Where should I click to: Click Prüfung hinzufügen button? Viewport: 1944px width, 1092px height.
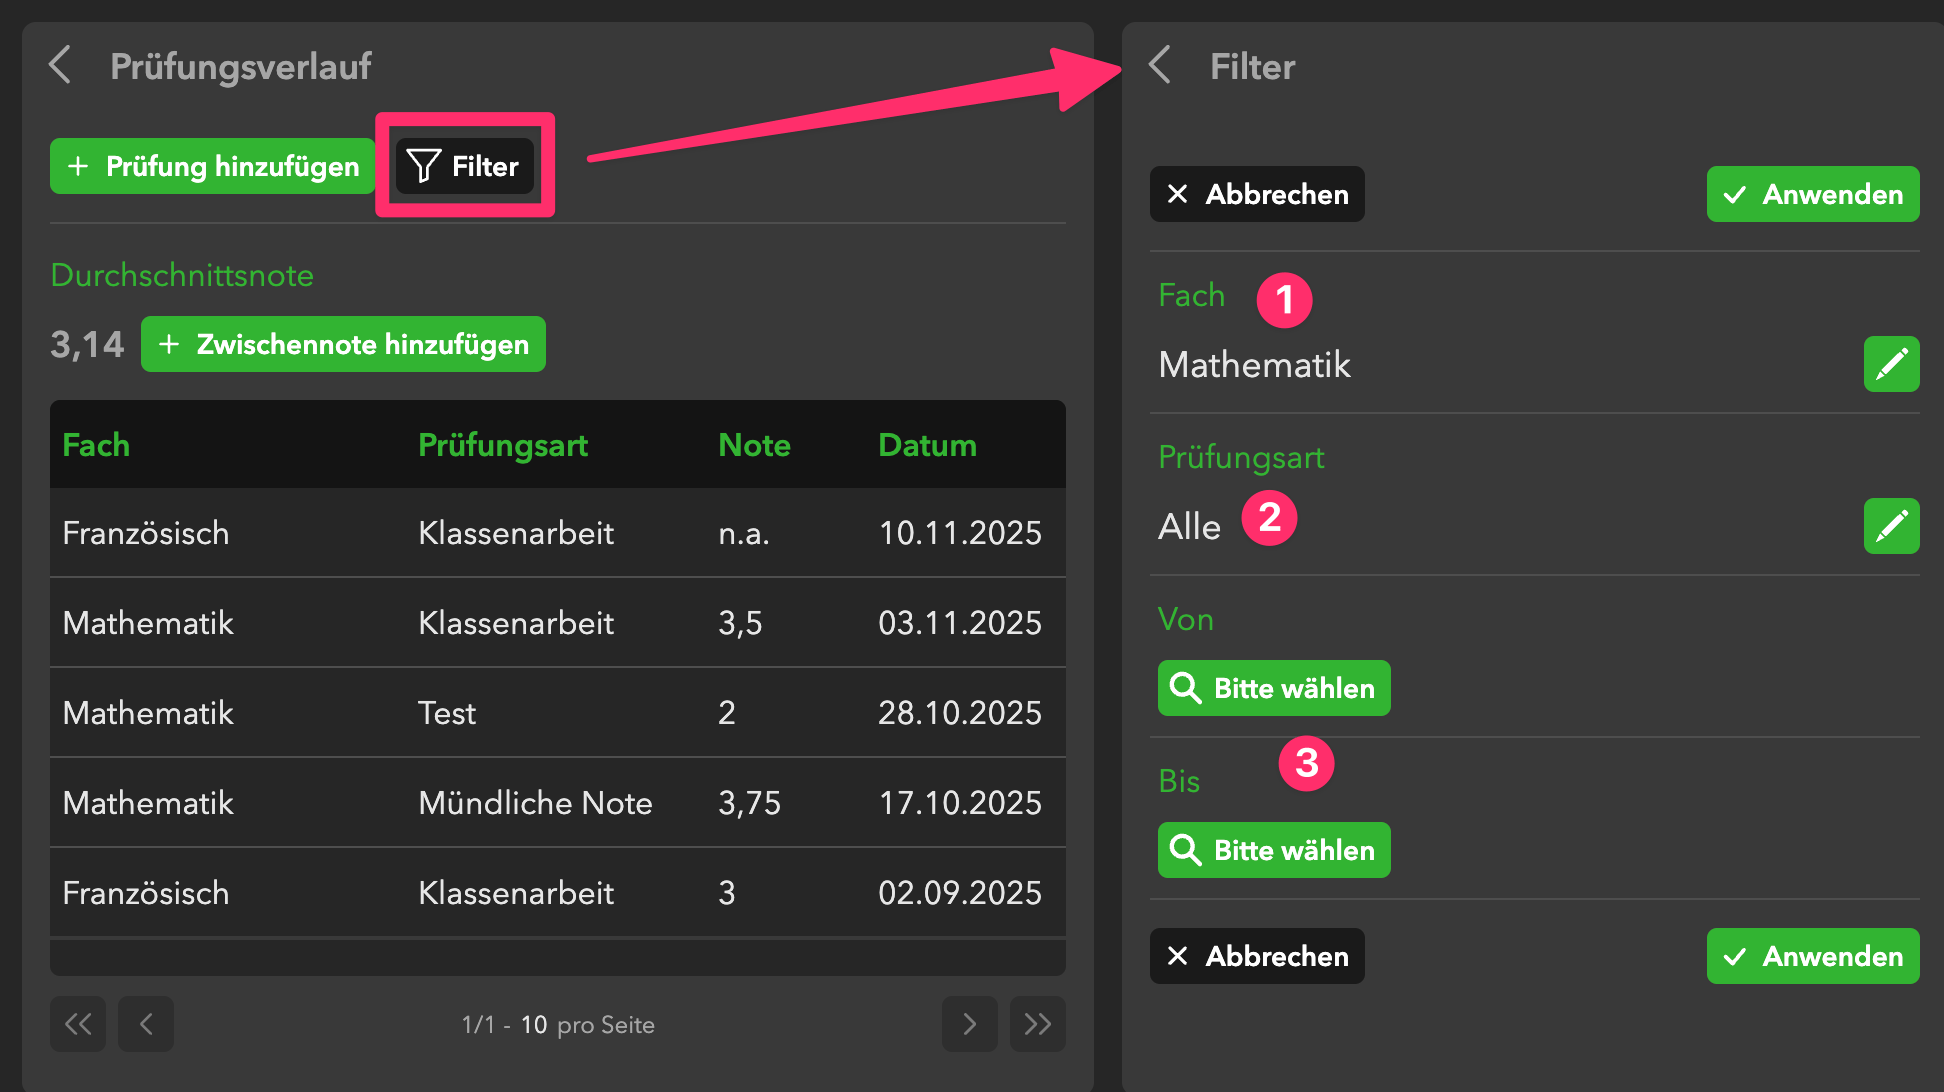pos(213,166)
